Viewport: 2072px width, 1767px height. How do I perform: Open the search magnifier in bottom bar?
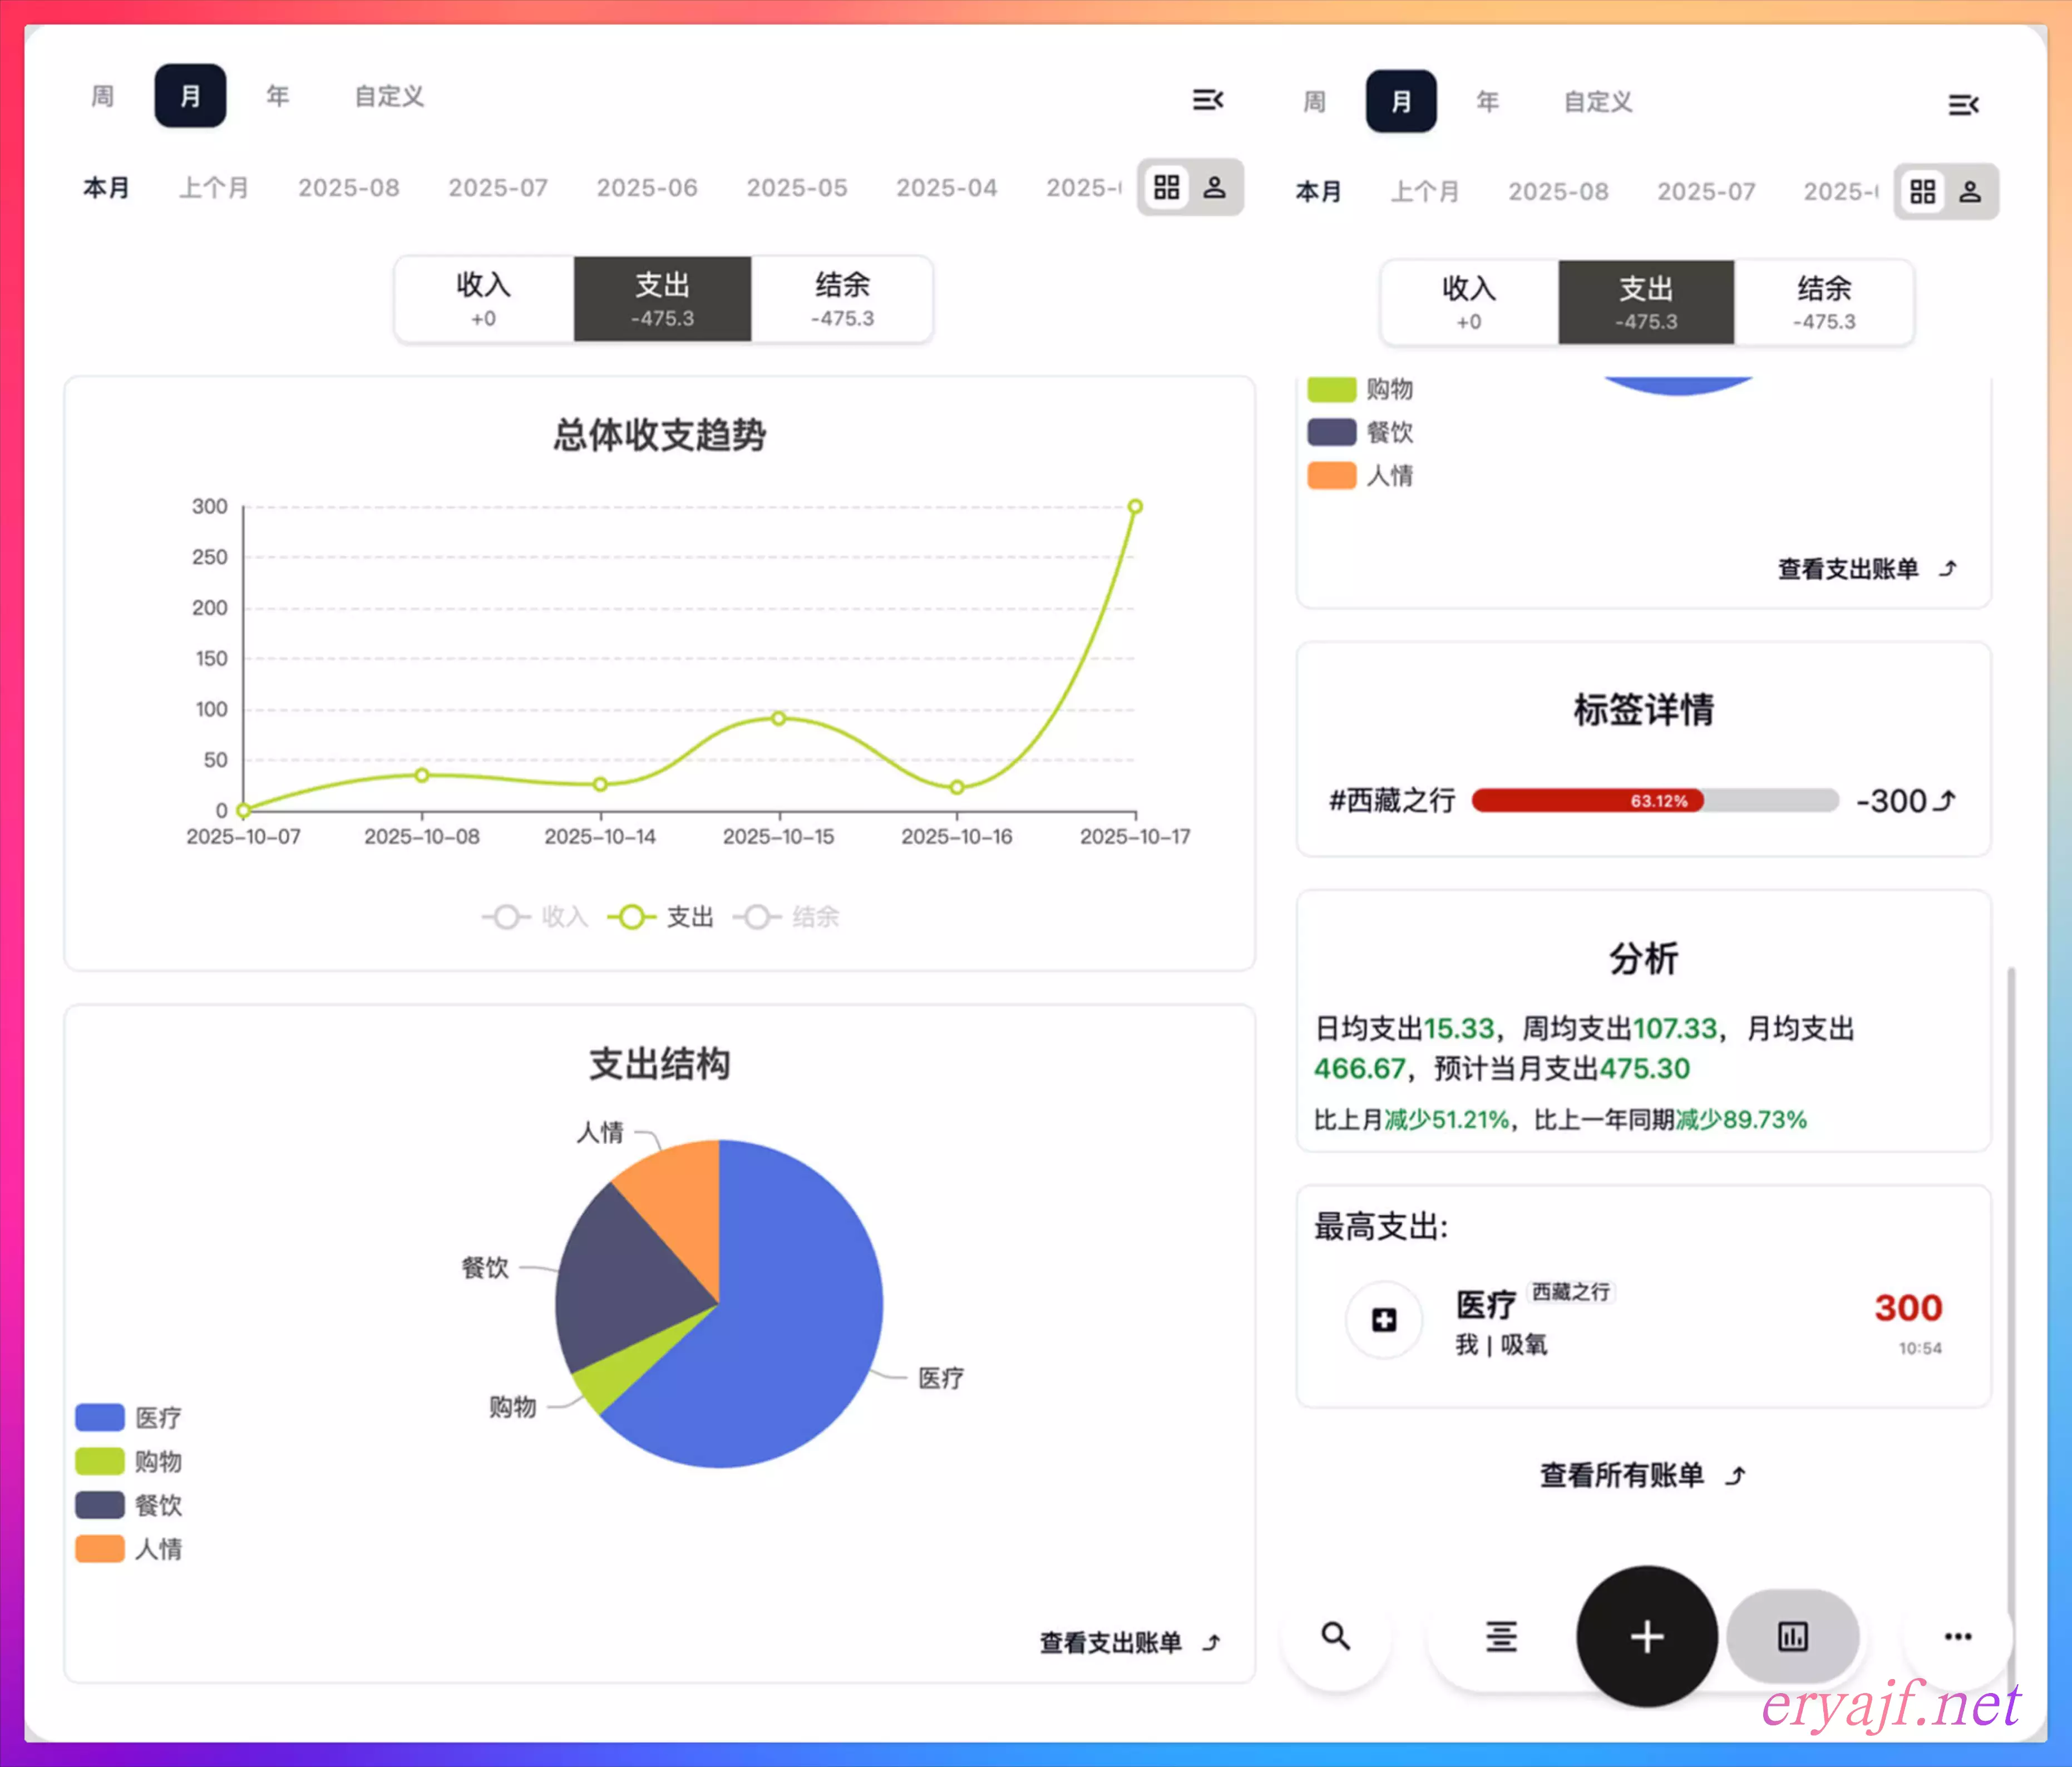pos(1336,1636)
